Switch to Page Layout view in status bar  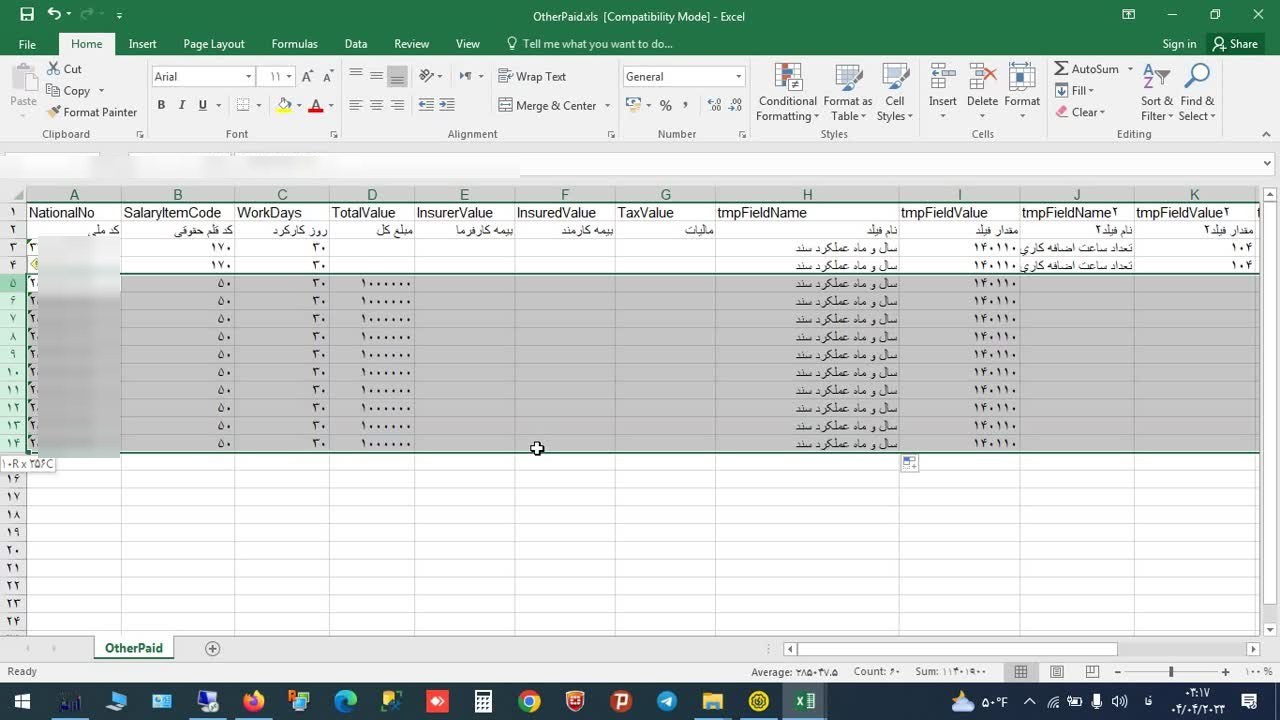[1057, 672]
